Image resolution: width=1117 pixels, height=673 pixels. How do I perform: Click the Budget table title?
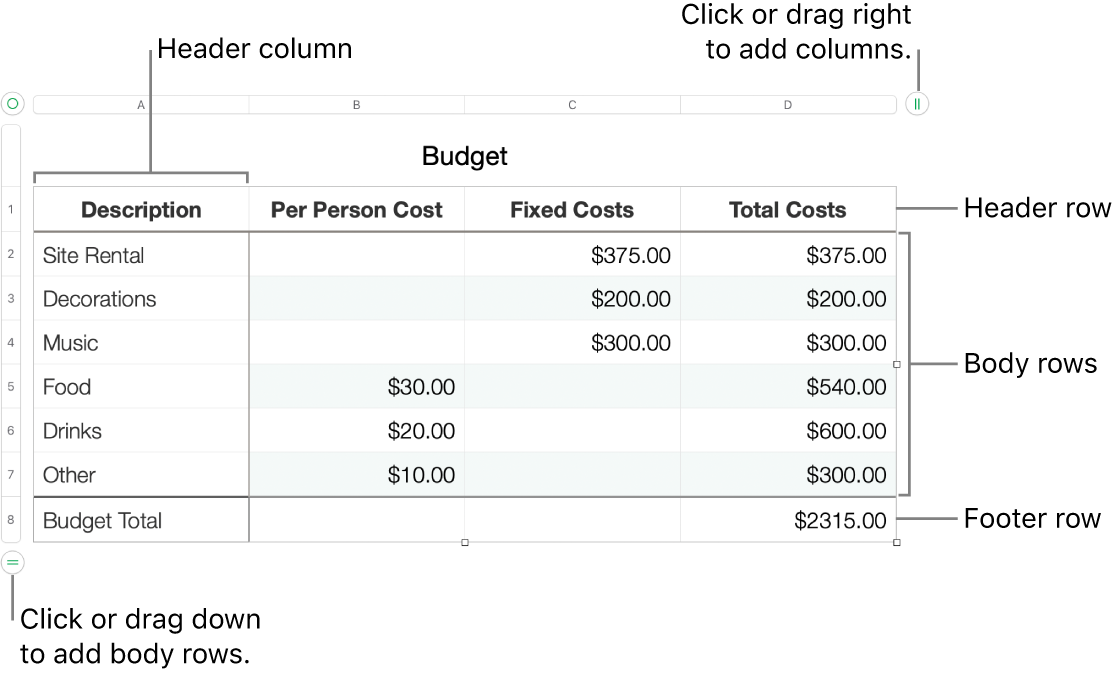point(464,157)
